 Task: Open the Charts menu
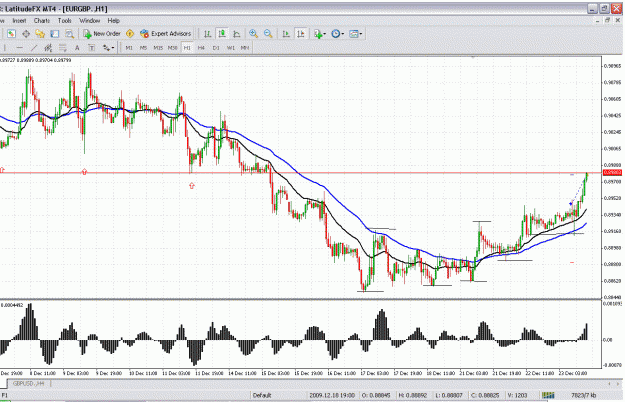(42, 21)
